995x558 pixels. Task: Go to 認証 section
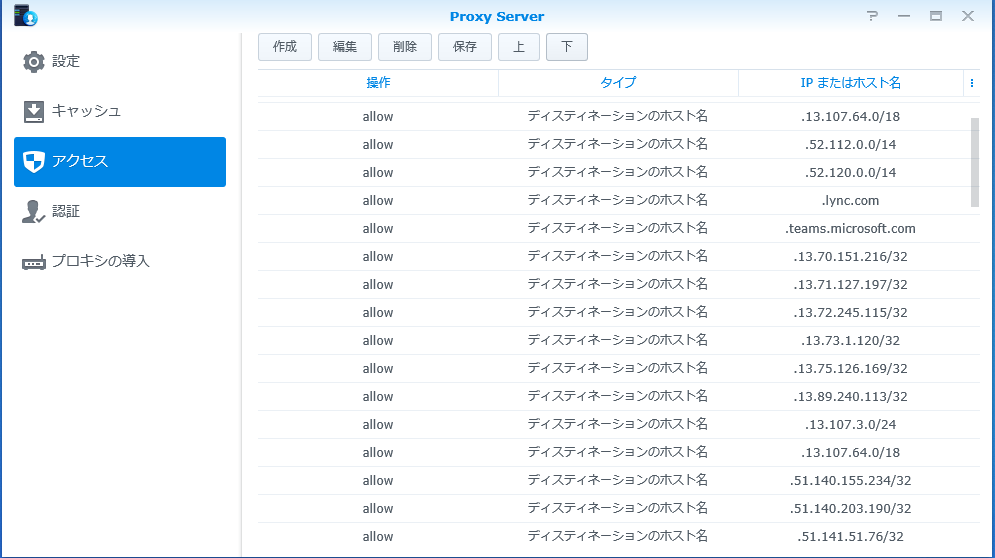point(120,211)
